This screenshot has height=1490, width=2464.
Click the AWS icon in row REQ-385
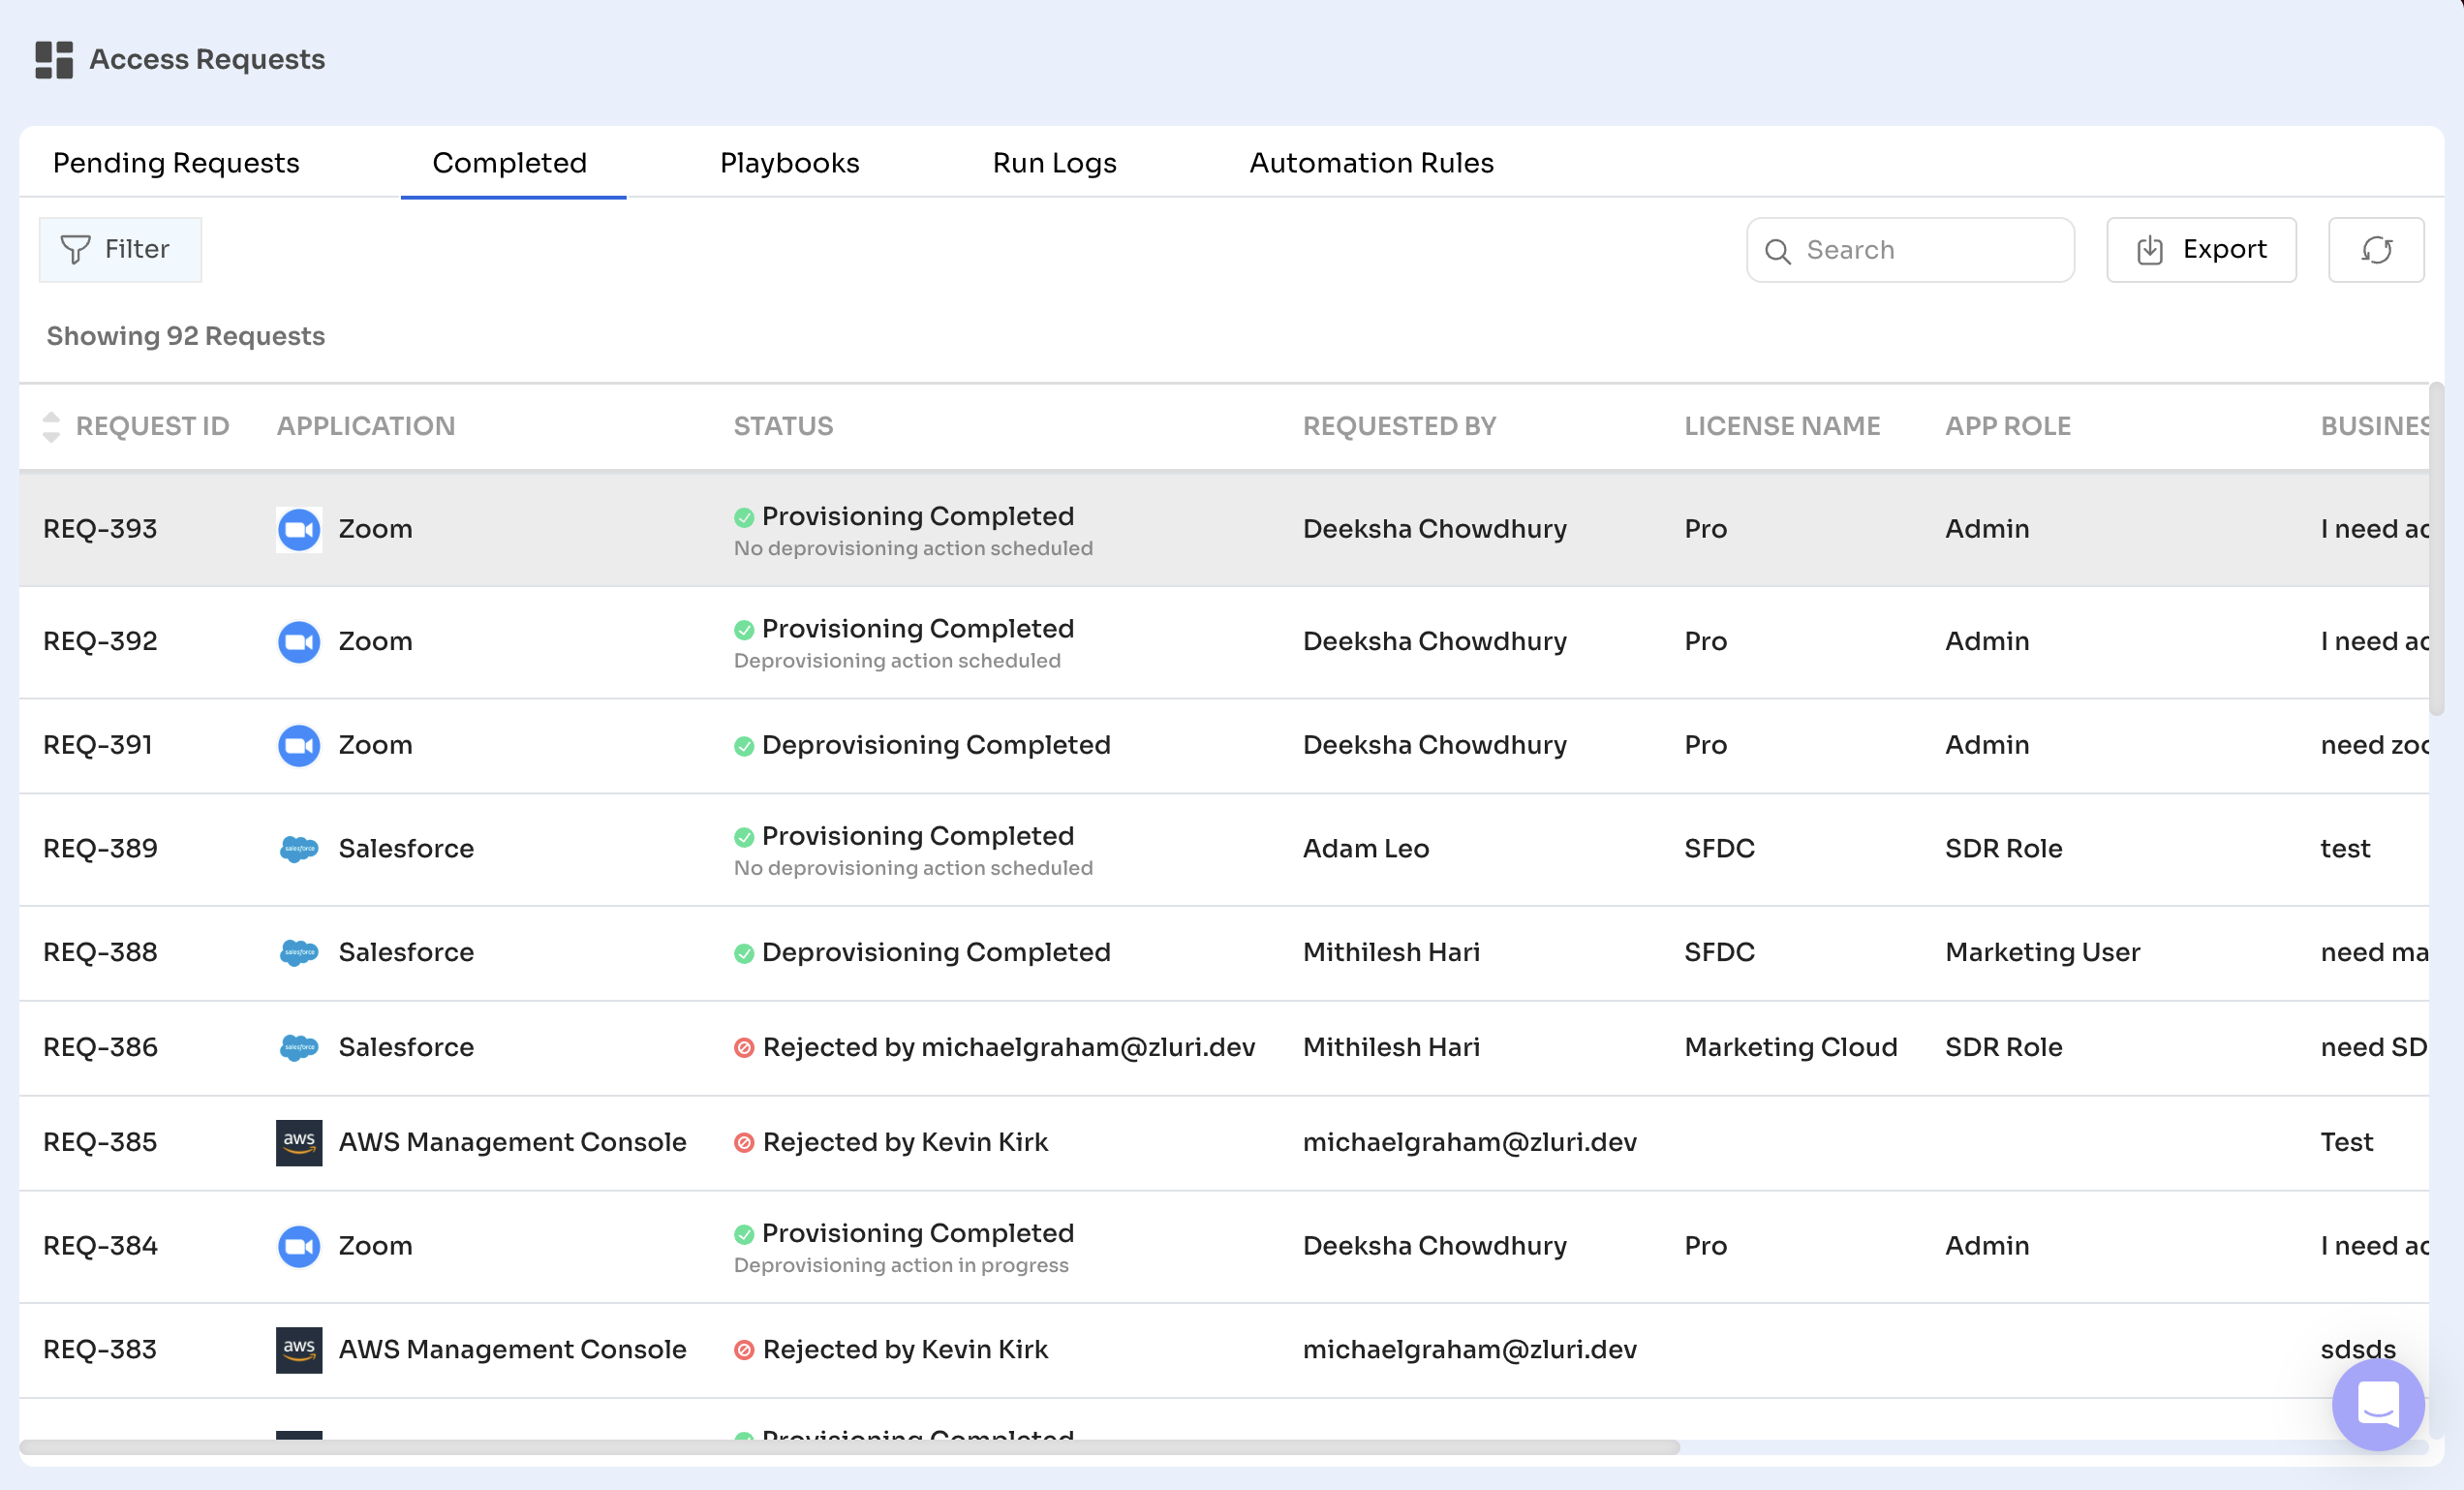299,1142
